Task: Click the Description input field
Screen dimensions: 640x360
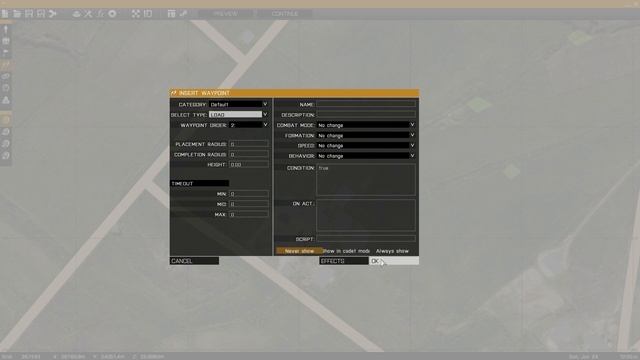Action: tap(366, 115)
